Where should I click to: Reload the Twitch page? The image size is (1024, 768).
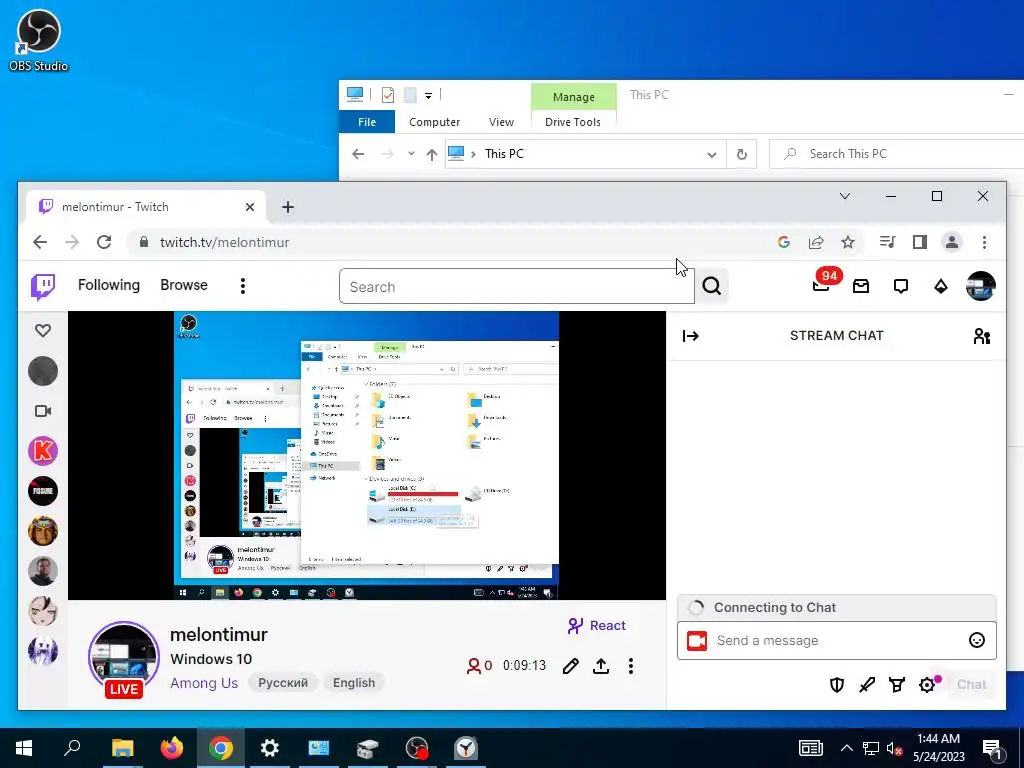coord(104,242)
